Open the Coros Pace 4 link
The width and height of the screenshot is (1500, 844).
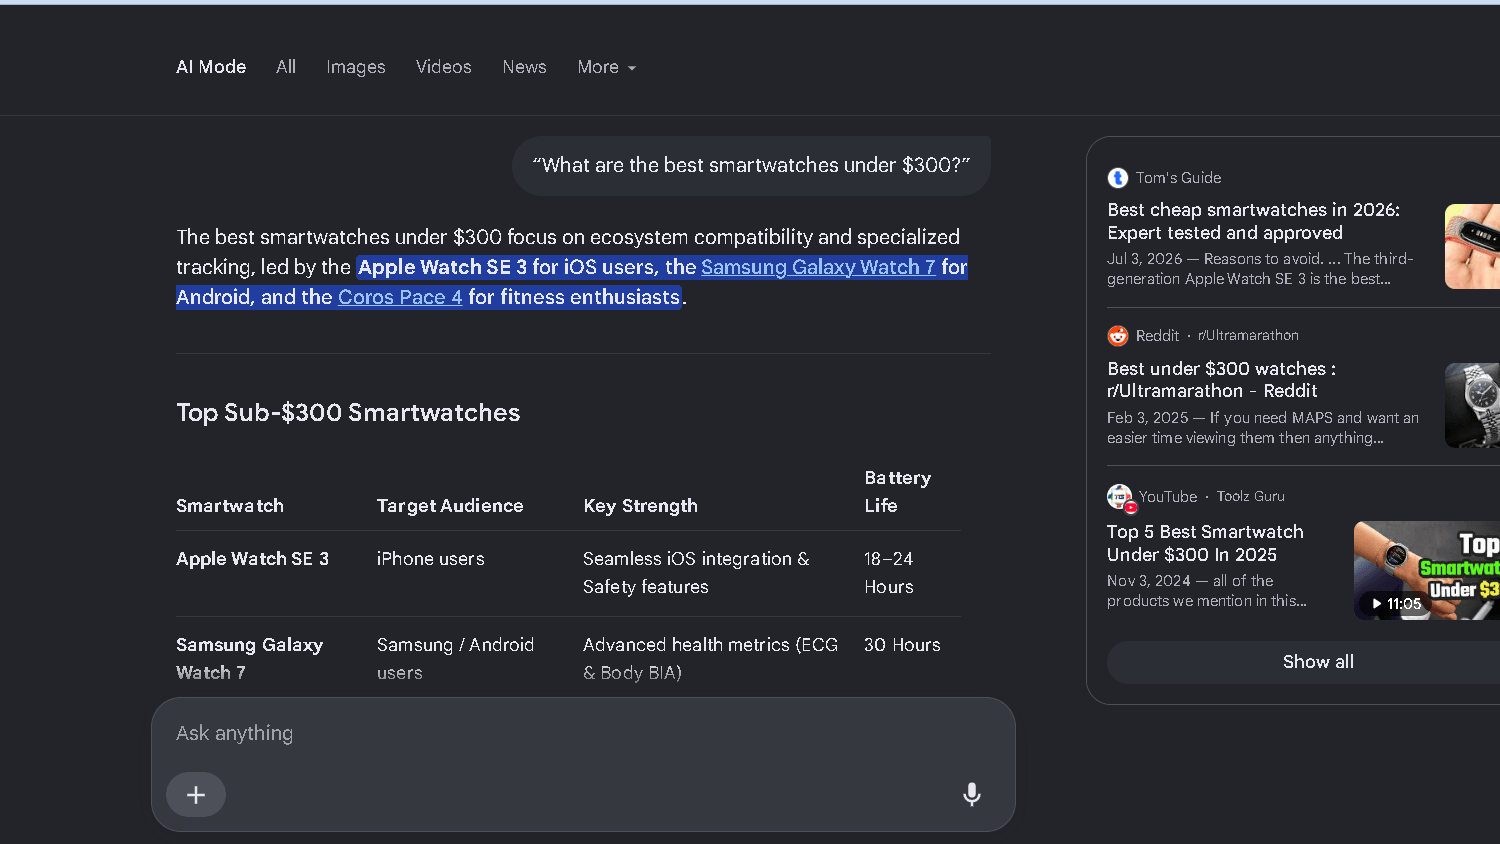(x=400, y=297)
